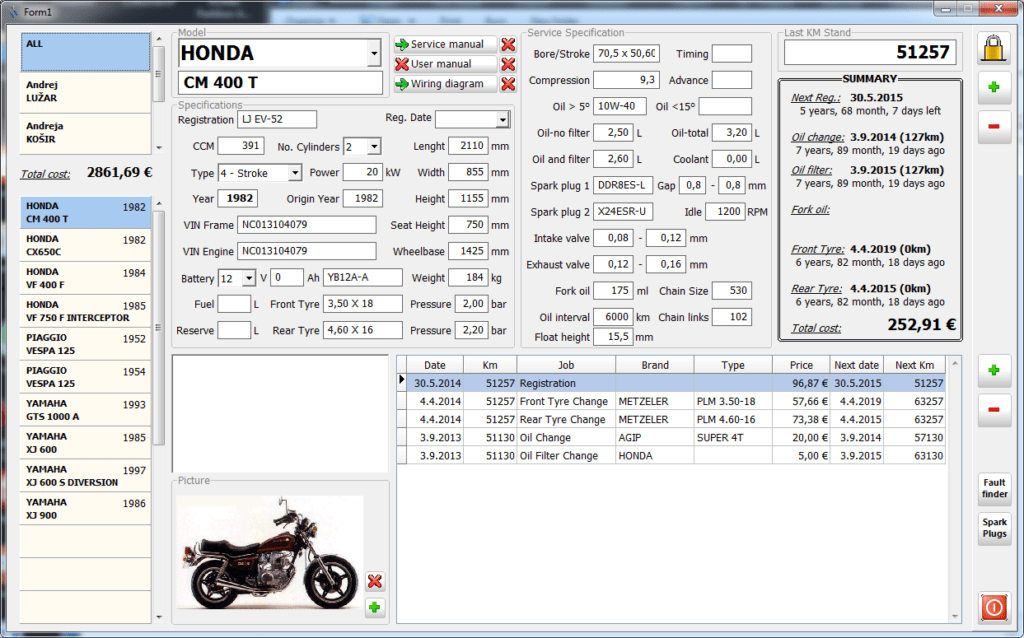Click the CCM input field

[241, 146]
